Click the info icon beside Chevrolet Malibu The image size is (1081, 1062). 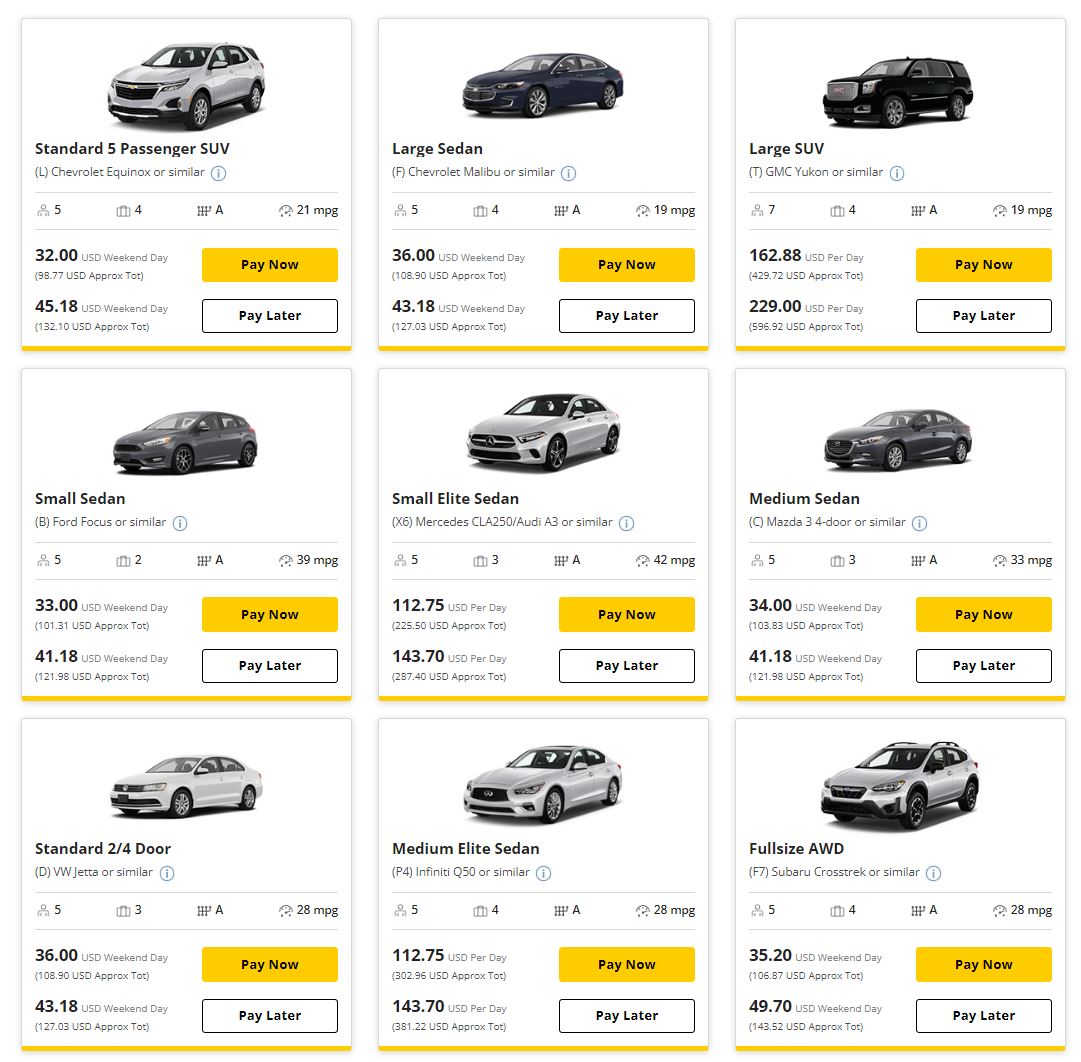(568, 172)
